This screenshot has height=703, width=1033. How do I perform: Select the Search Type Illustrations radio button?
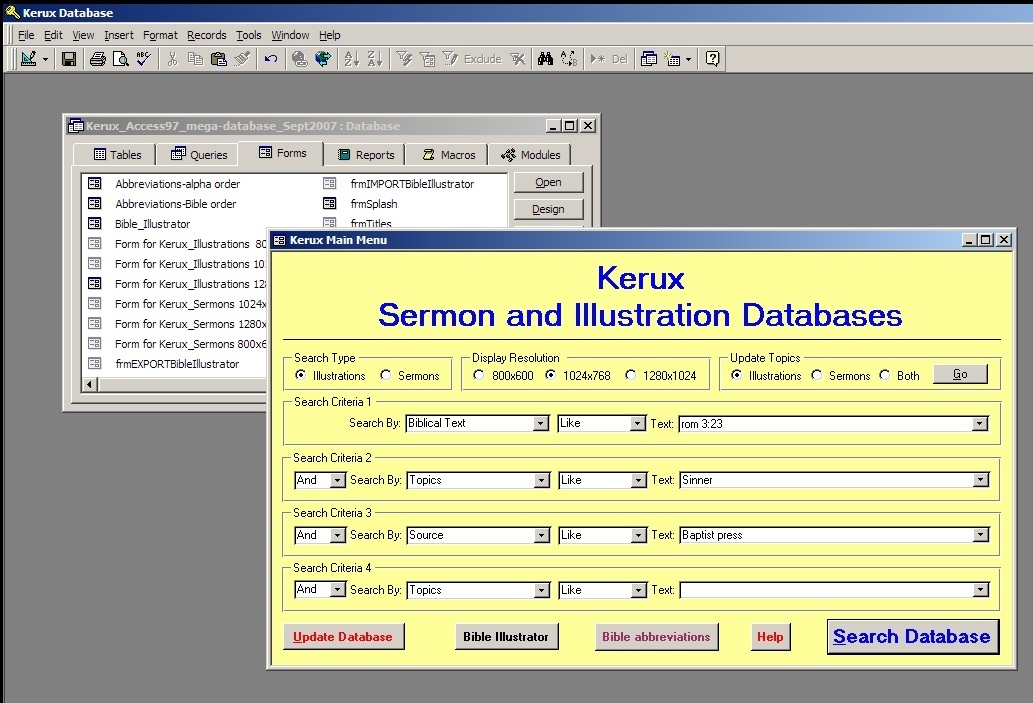300,375
